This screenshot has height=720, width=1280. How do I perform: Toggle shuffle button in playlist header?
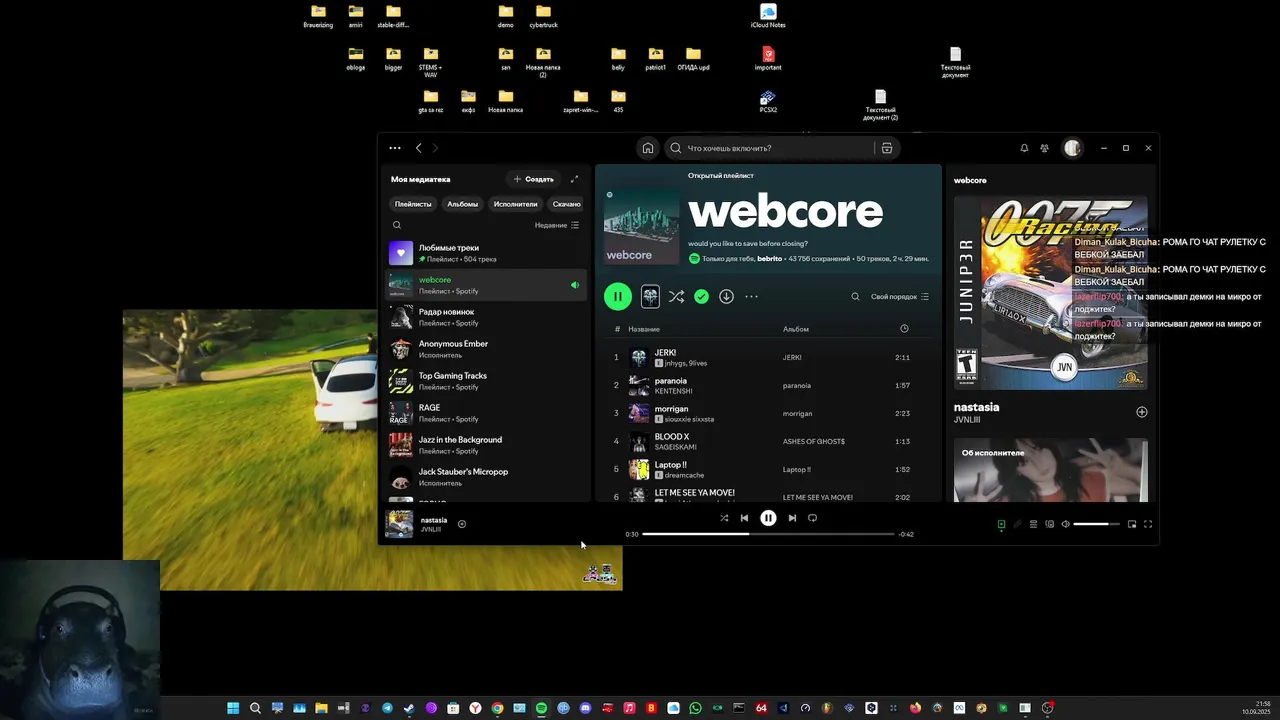click(x=677, y=296)
